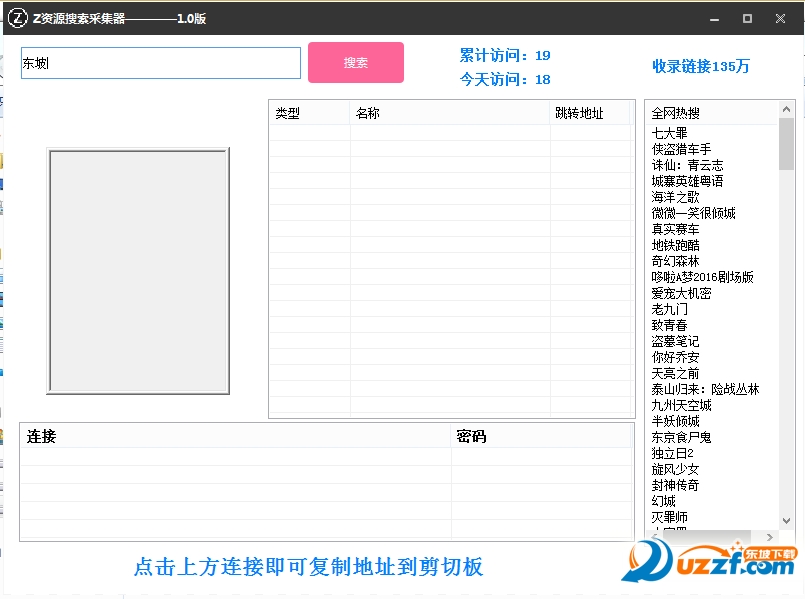Click the Z logo in the title bar

[x=17, y=18]
